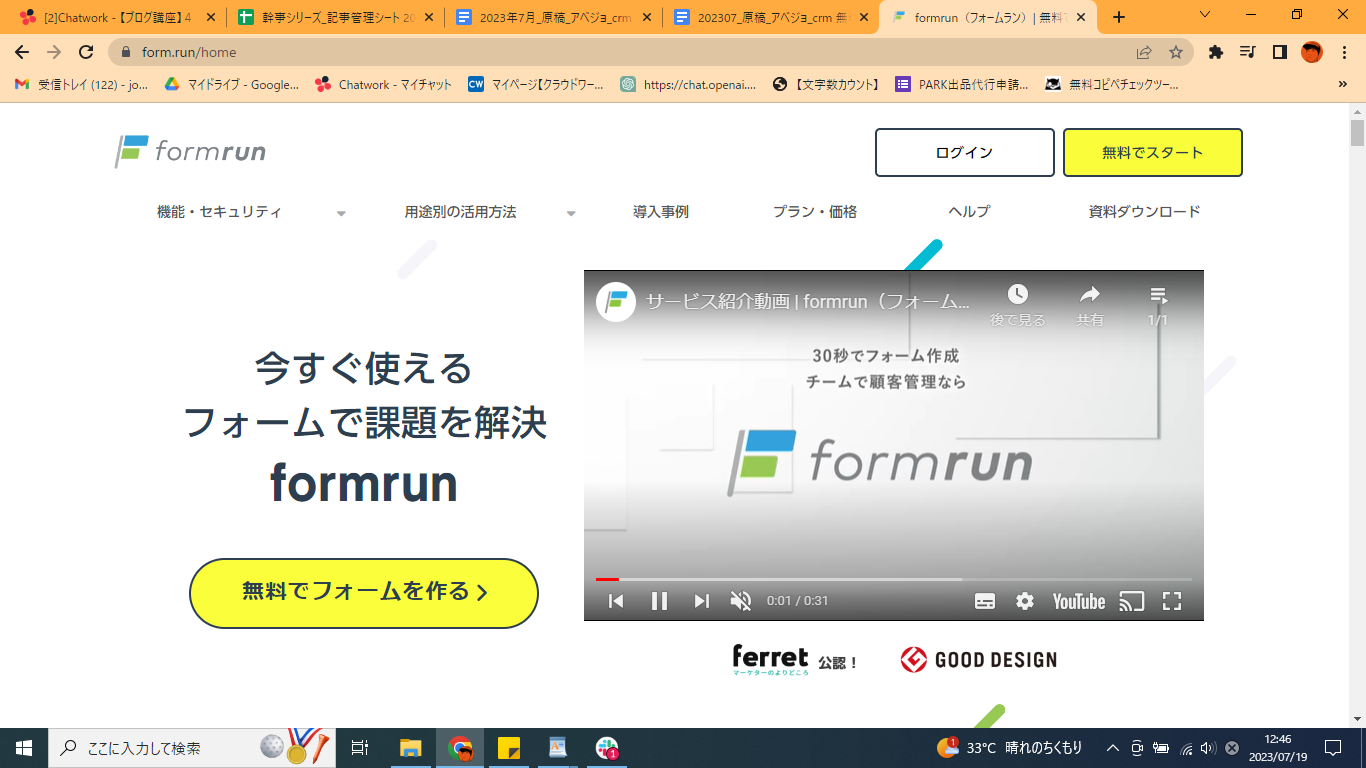
Task: Seek on the video progress bar
Action: pos(894,579)
